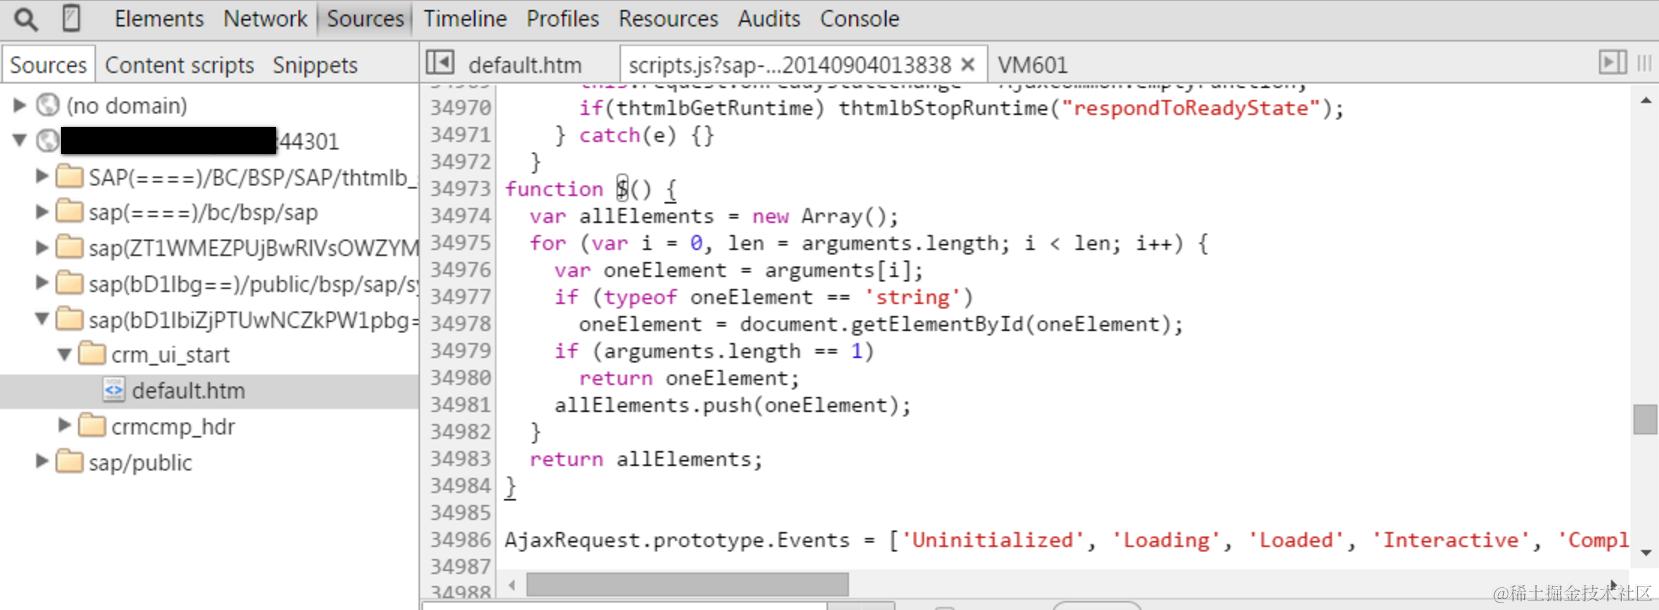Click the horizontal scrollbar left arrow
This screenshot has width=1659, height=610.
click(x=512, y=585)
